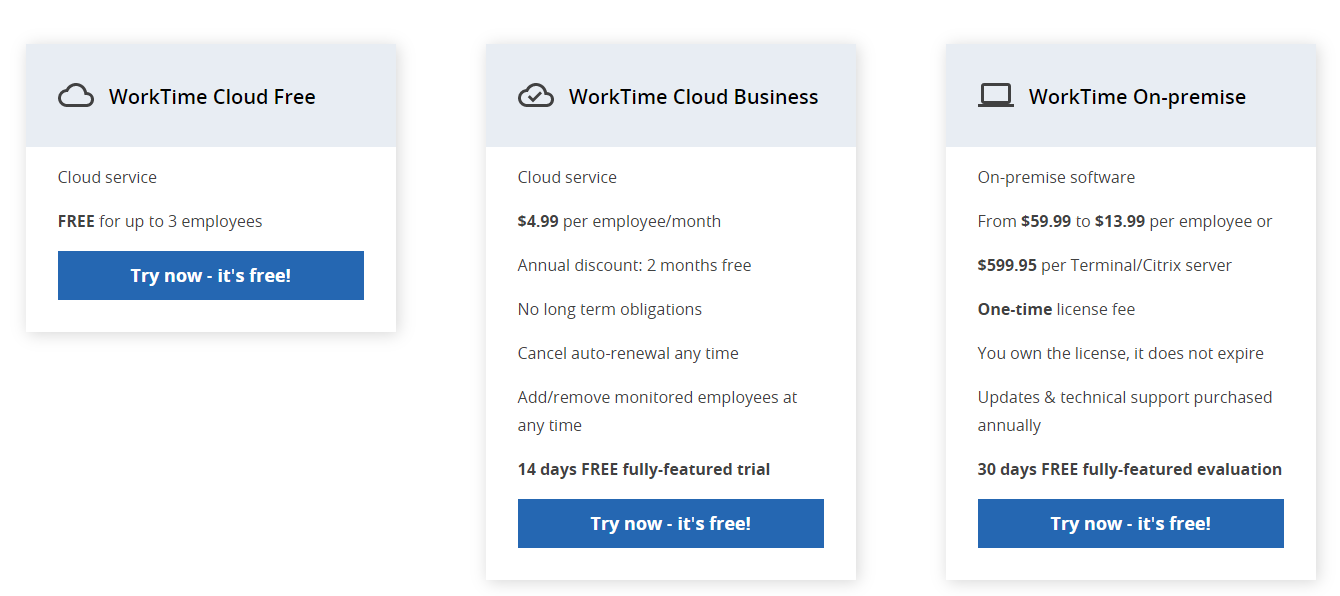Click Try now button in On-premise card
This screenshot has width=1340, height=596.
(x=1131, y=523)
